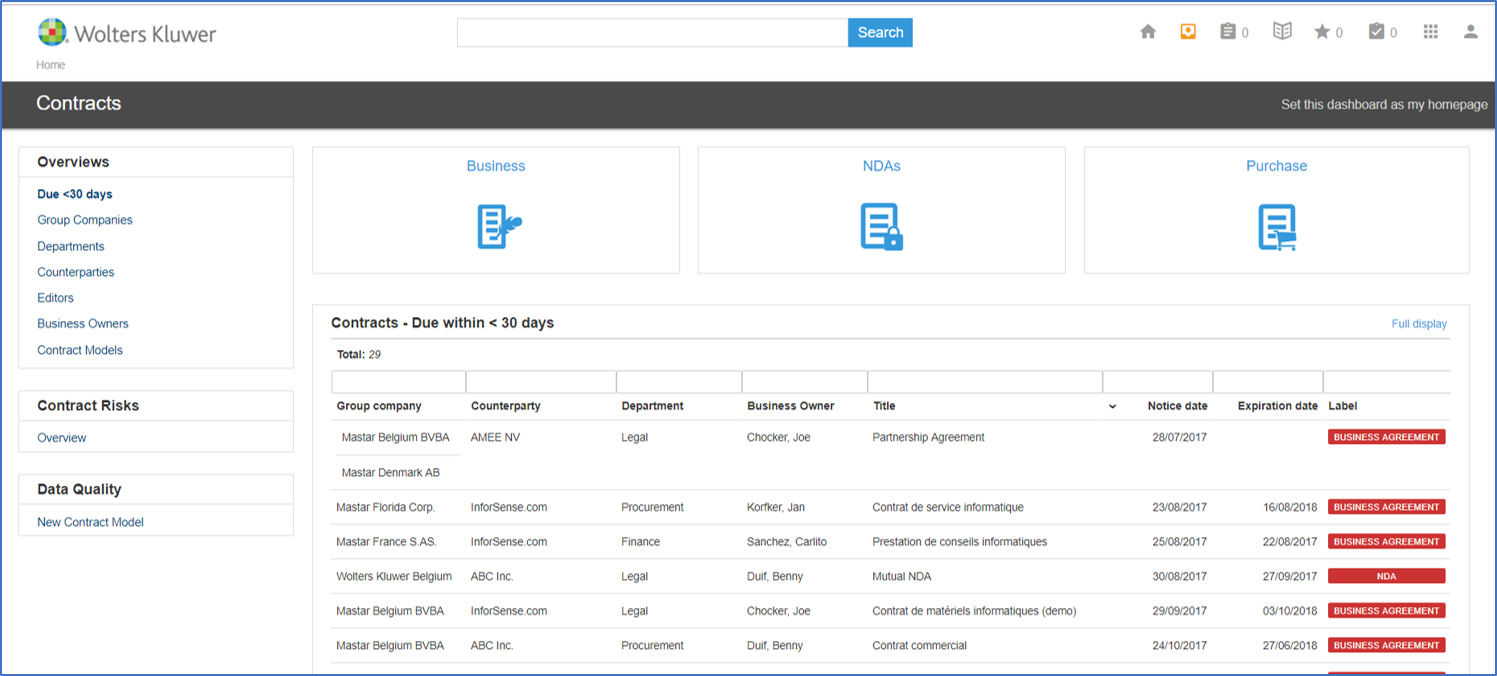Viewport: 1497px width, 676px height.
Task: Click the Counterparty column filter box
Action: (540, 382)
